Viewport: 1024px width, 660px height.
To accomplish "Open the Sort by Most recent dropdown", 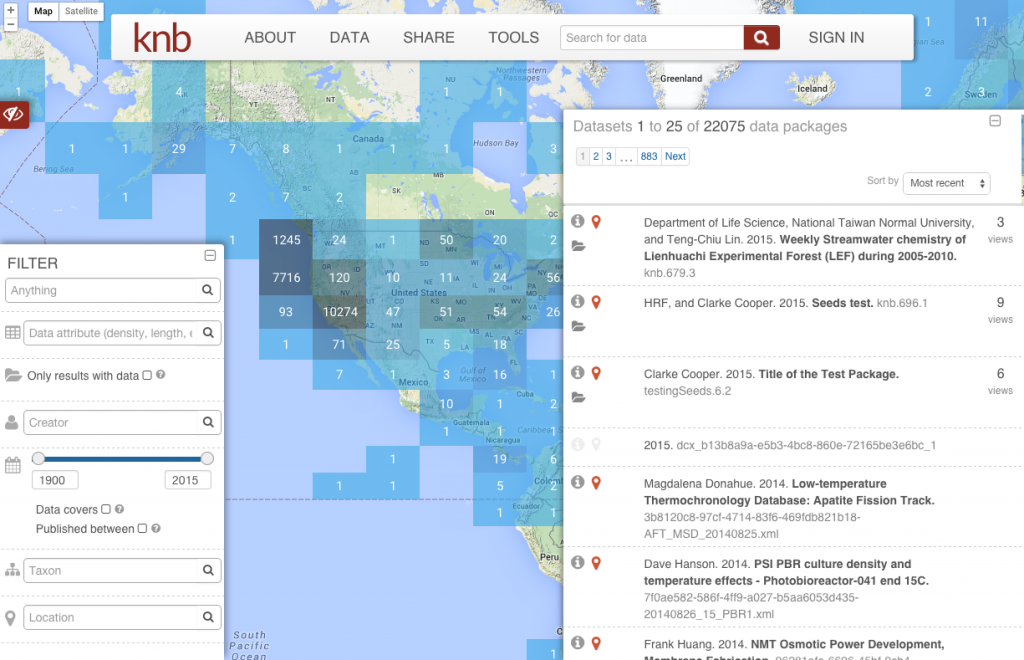I will (945, 183).
